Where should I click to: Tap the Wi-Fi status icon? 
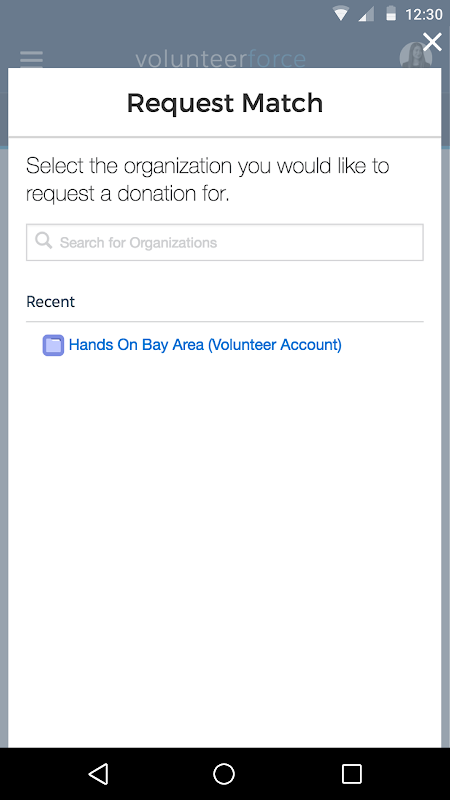pyautogui.click(x=340, y=14)
